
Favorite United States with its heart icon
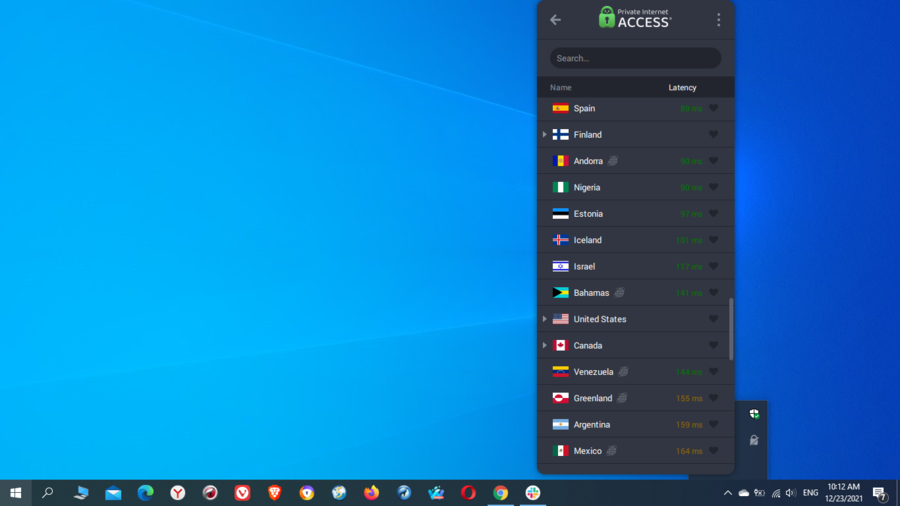click(x=713, y=319)
